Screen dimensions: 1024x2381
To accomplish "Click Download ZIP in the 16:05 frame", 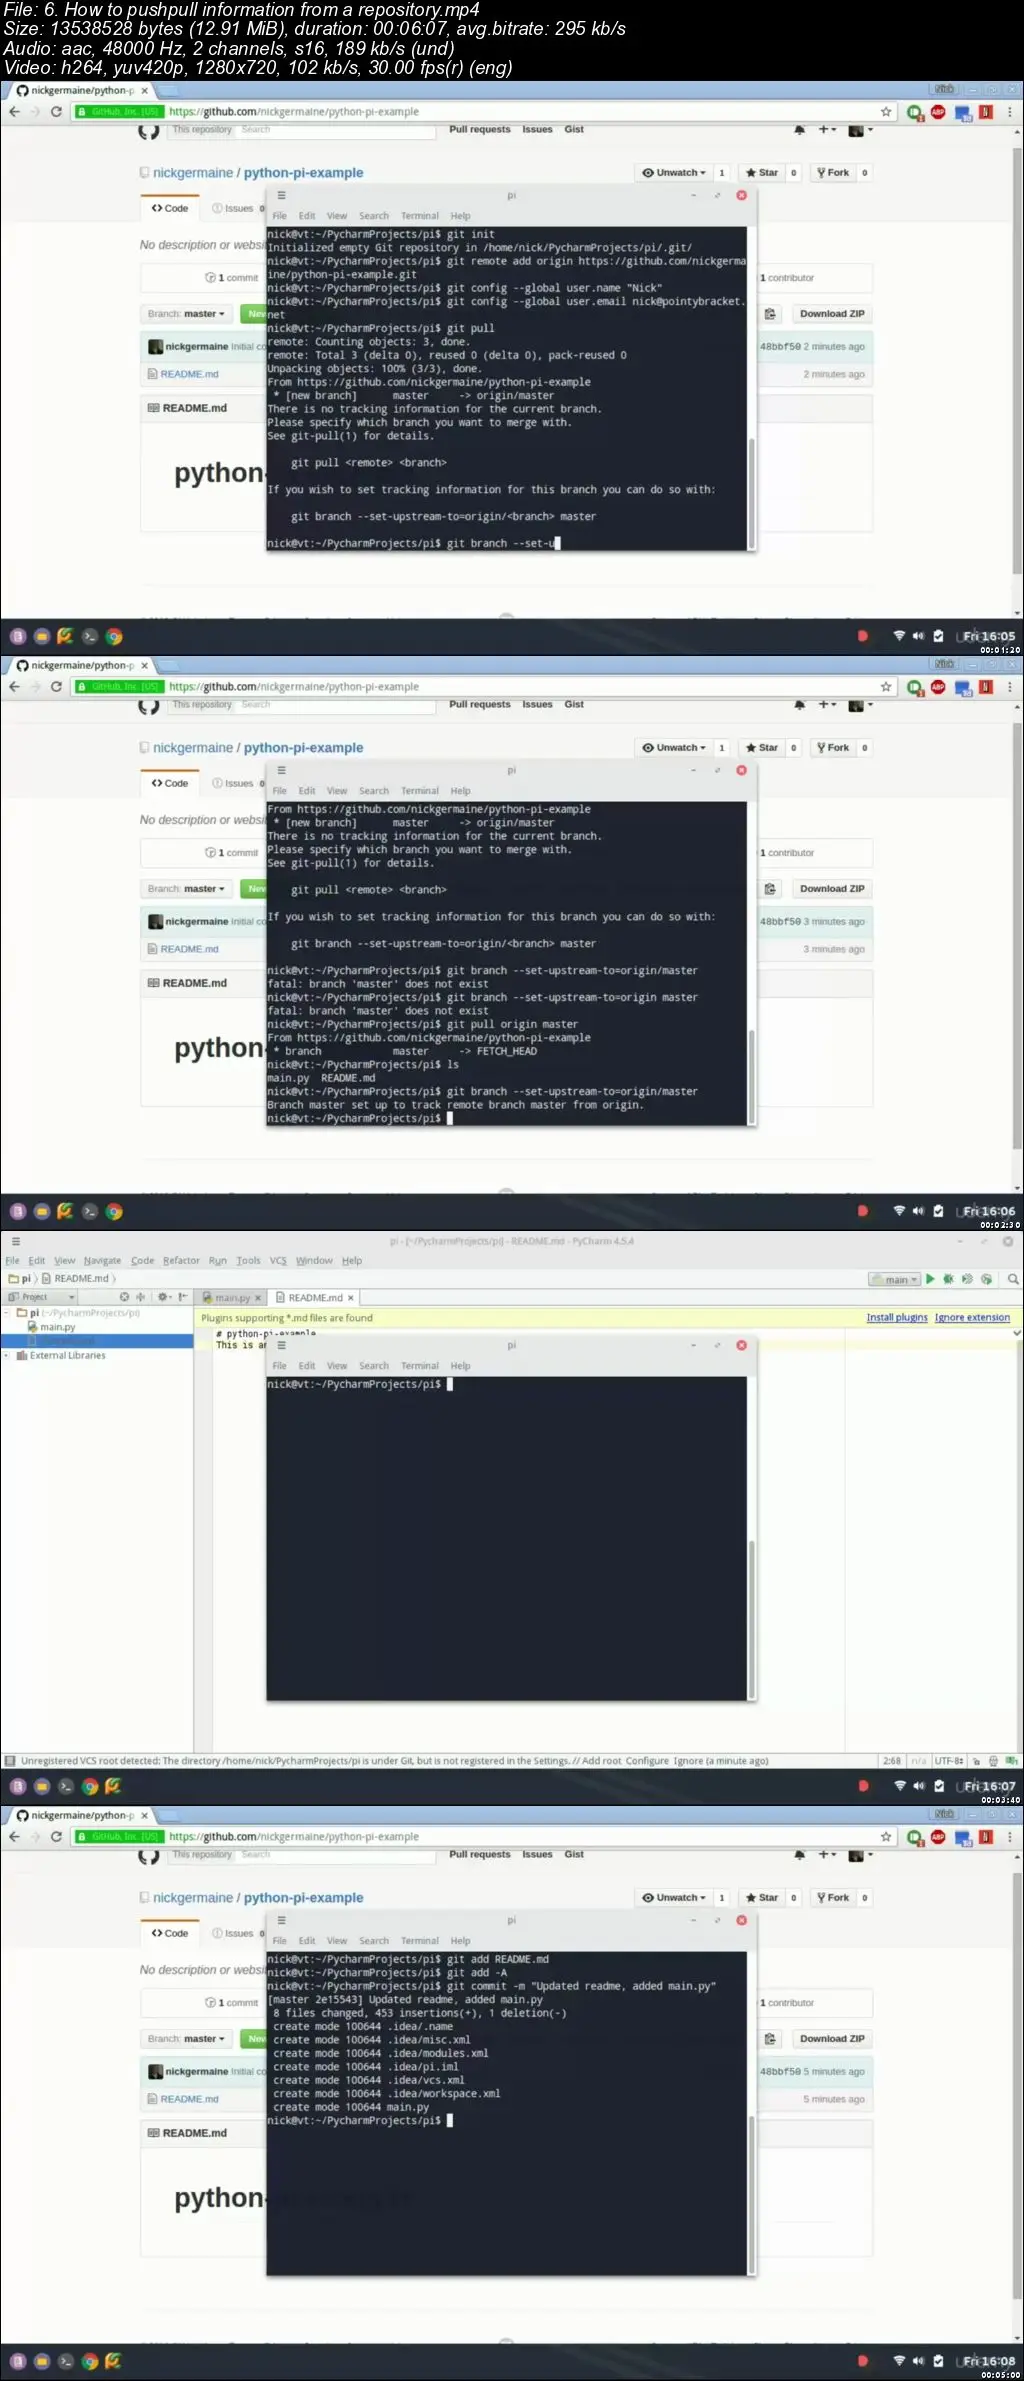I will click(x=832, y=314).
